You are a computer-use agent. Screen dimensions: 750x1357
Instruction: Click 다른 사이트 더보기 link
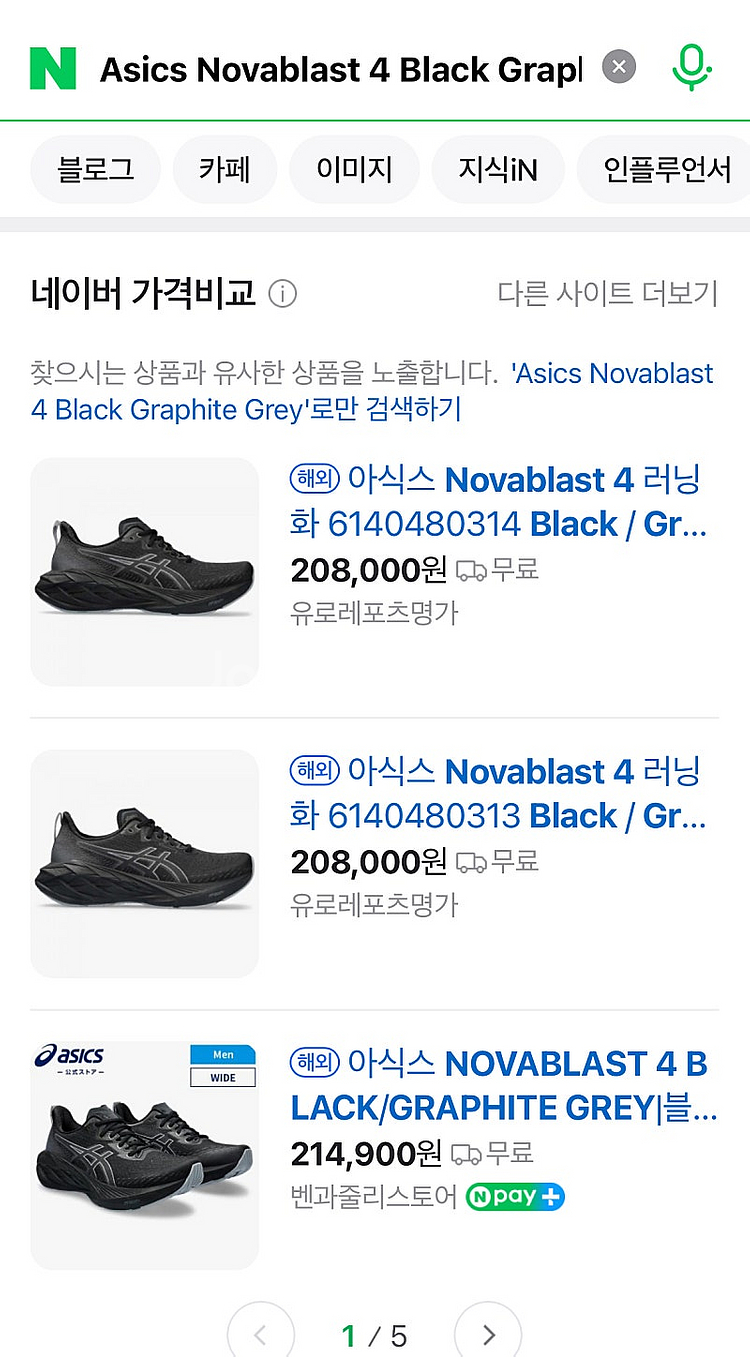tap(607, 294)
